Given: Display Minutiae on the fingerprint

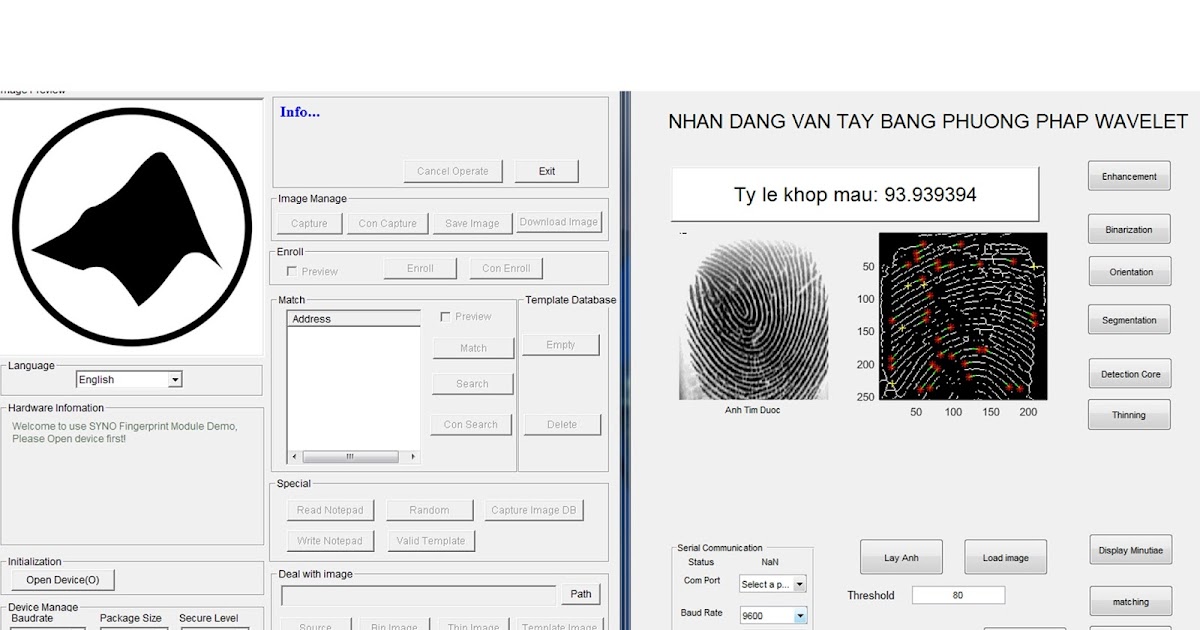Looking at the screenshot, I should pos(1130,549).
